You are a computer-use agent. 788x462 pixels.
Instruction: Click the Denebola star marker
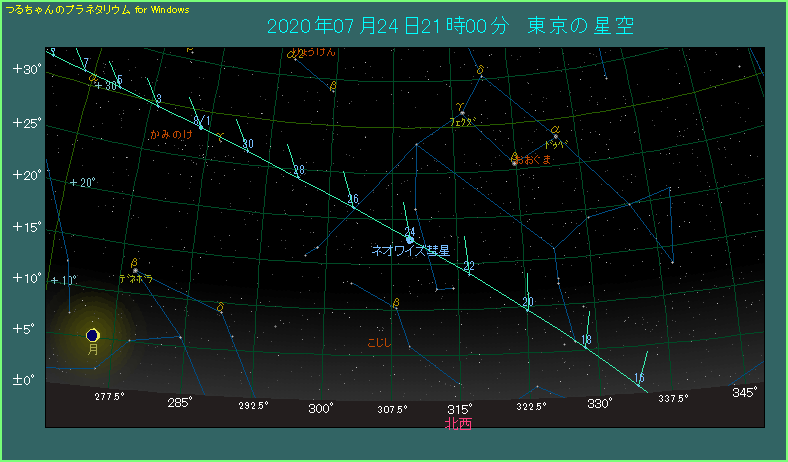click(x=135, y=270)
